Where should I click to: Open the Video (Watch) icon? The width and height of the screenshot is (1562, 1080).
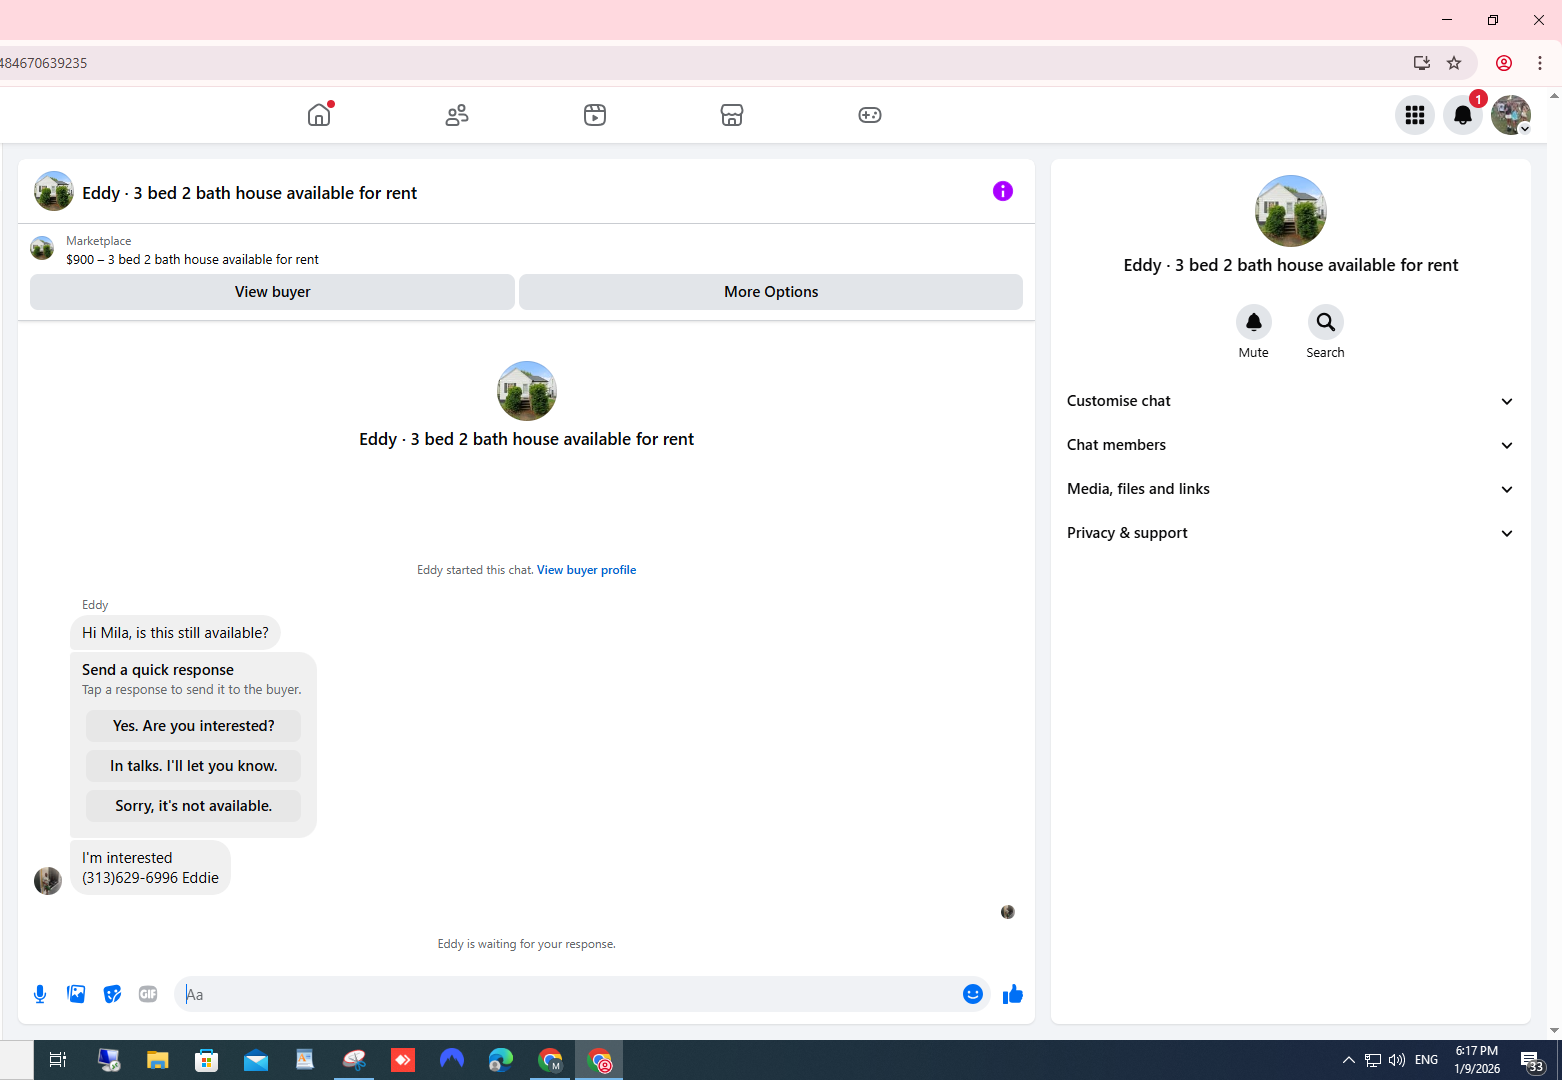pyautogui.click(x=595, y=115)
